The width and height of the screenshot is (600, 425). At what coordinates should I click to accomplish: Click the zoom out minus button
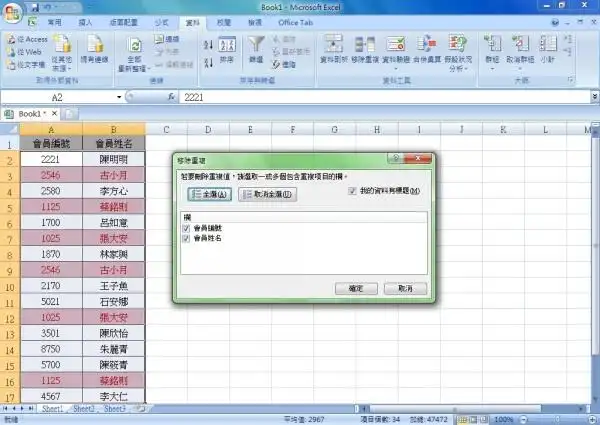[x=525, y=420]
